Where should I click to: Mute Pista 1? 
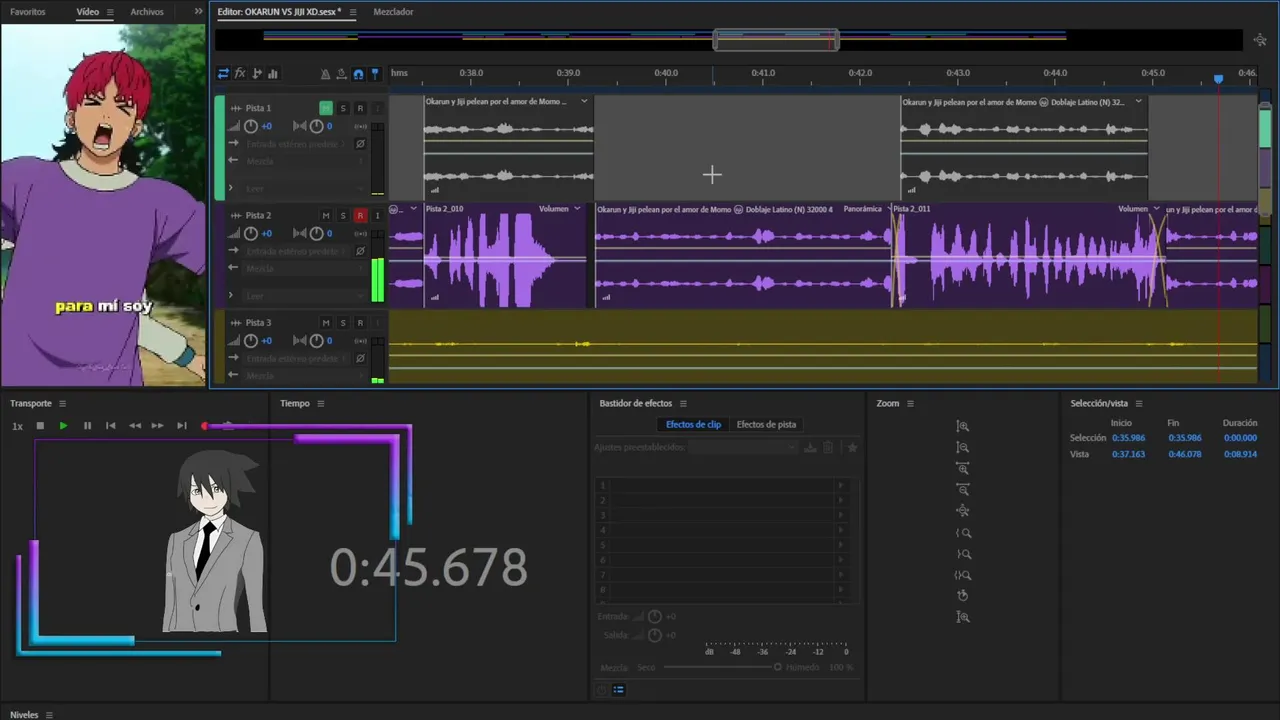click(326, 108)
